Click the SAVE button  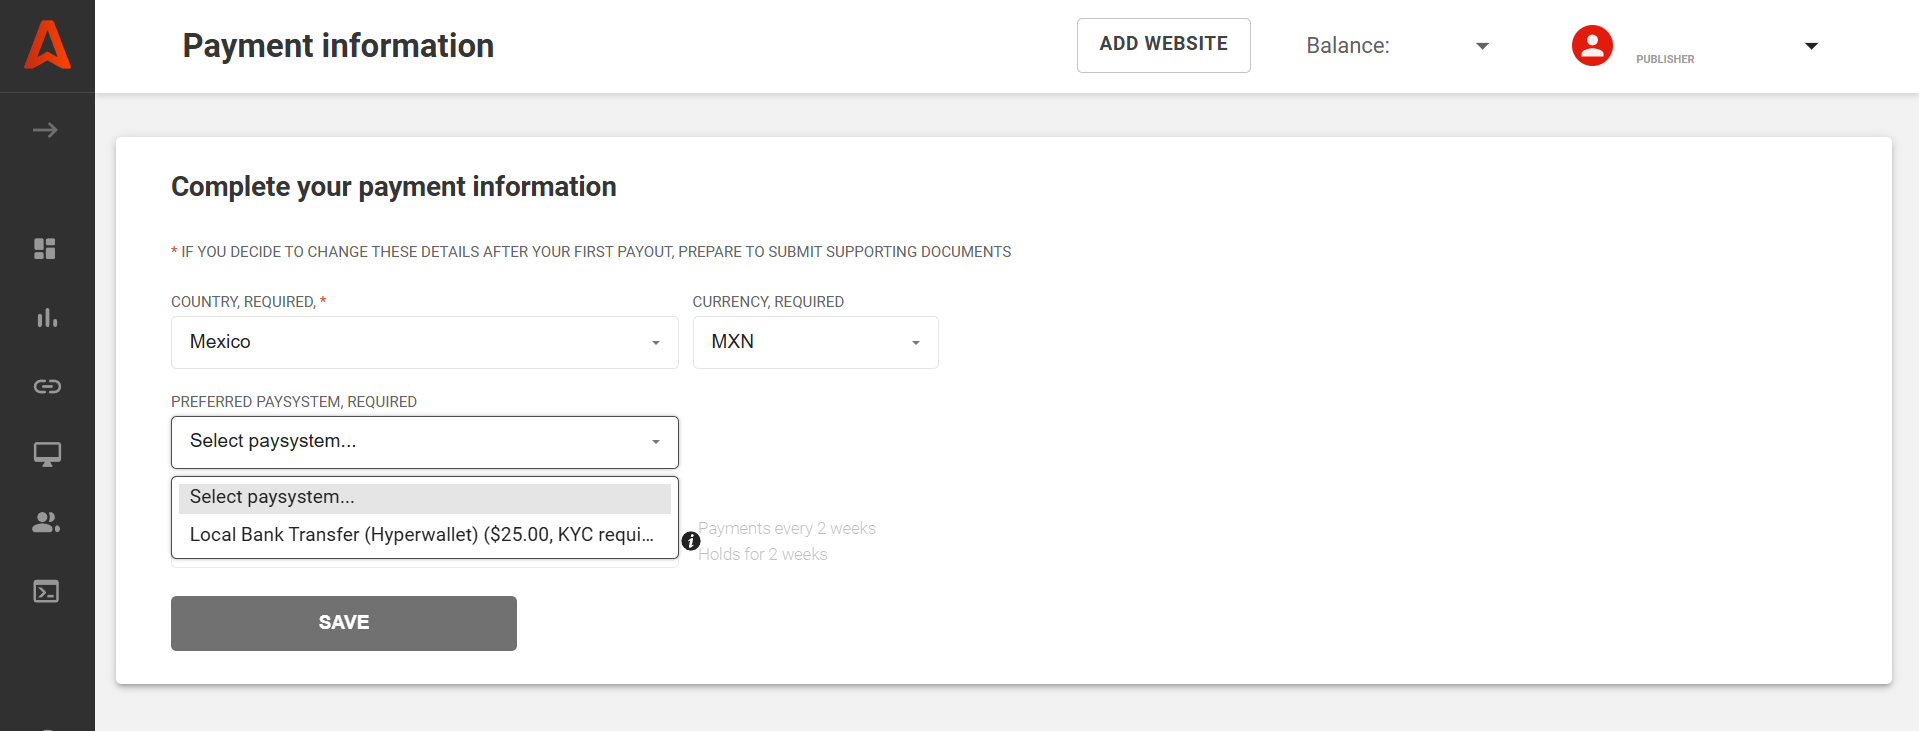pos(343,623)
